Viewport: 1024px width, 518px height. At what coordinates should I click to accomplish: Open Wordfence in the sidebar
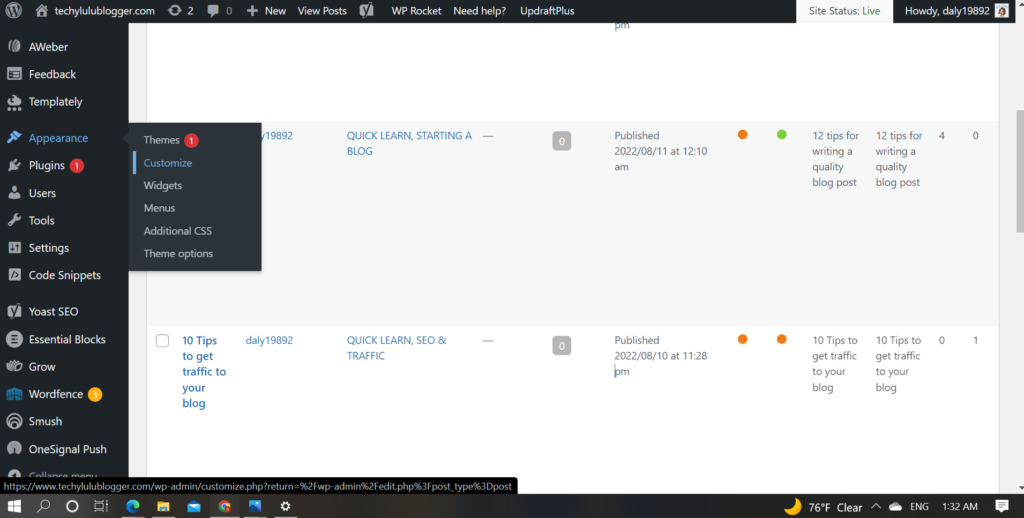[x=58, y=394]
